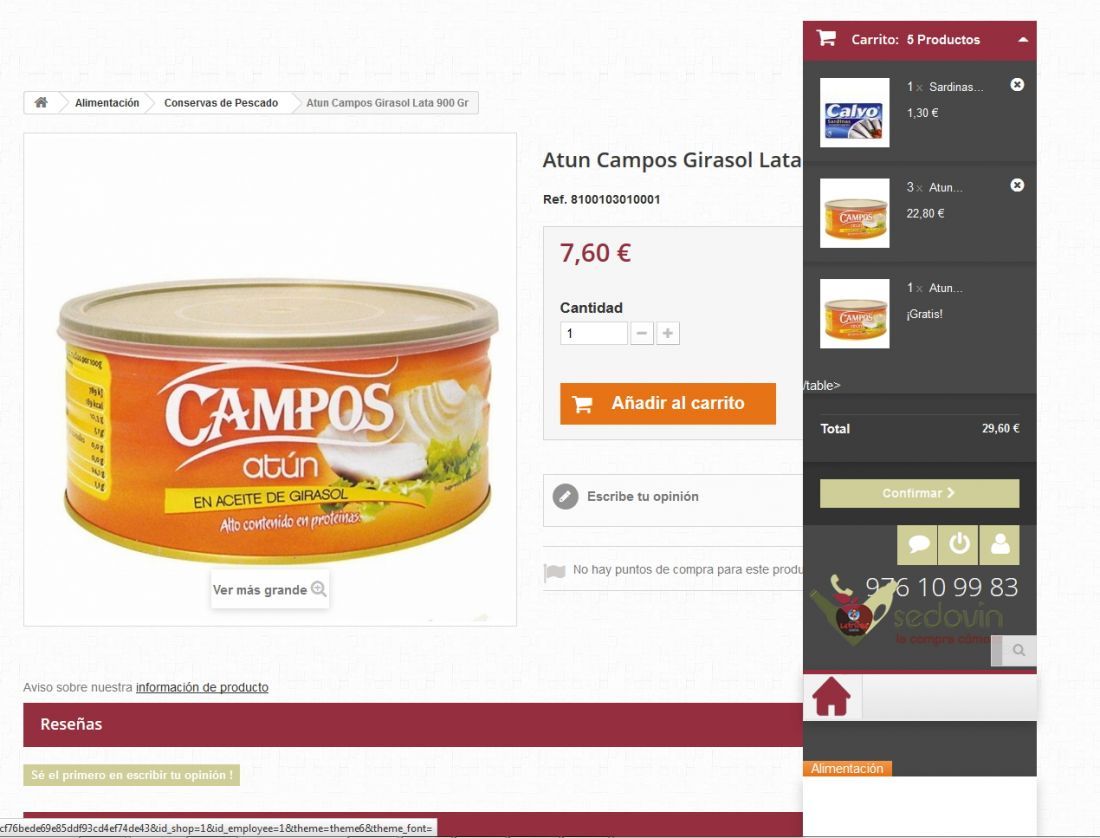The width and height of the screenshot is (1100, 838).
Task: Select Alimentación category tab
Action: coord(847,769)
